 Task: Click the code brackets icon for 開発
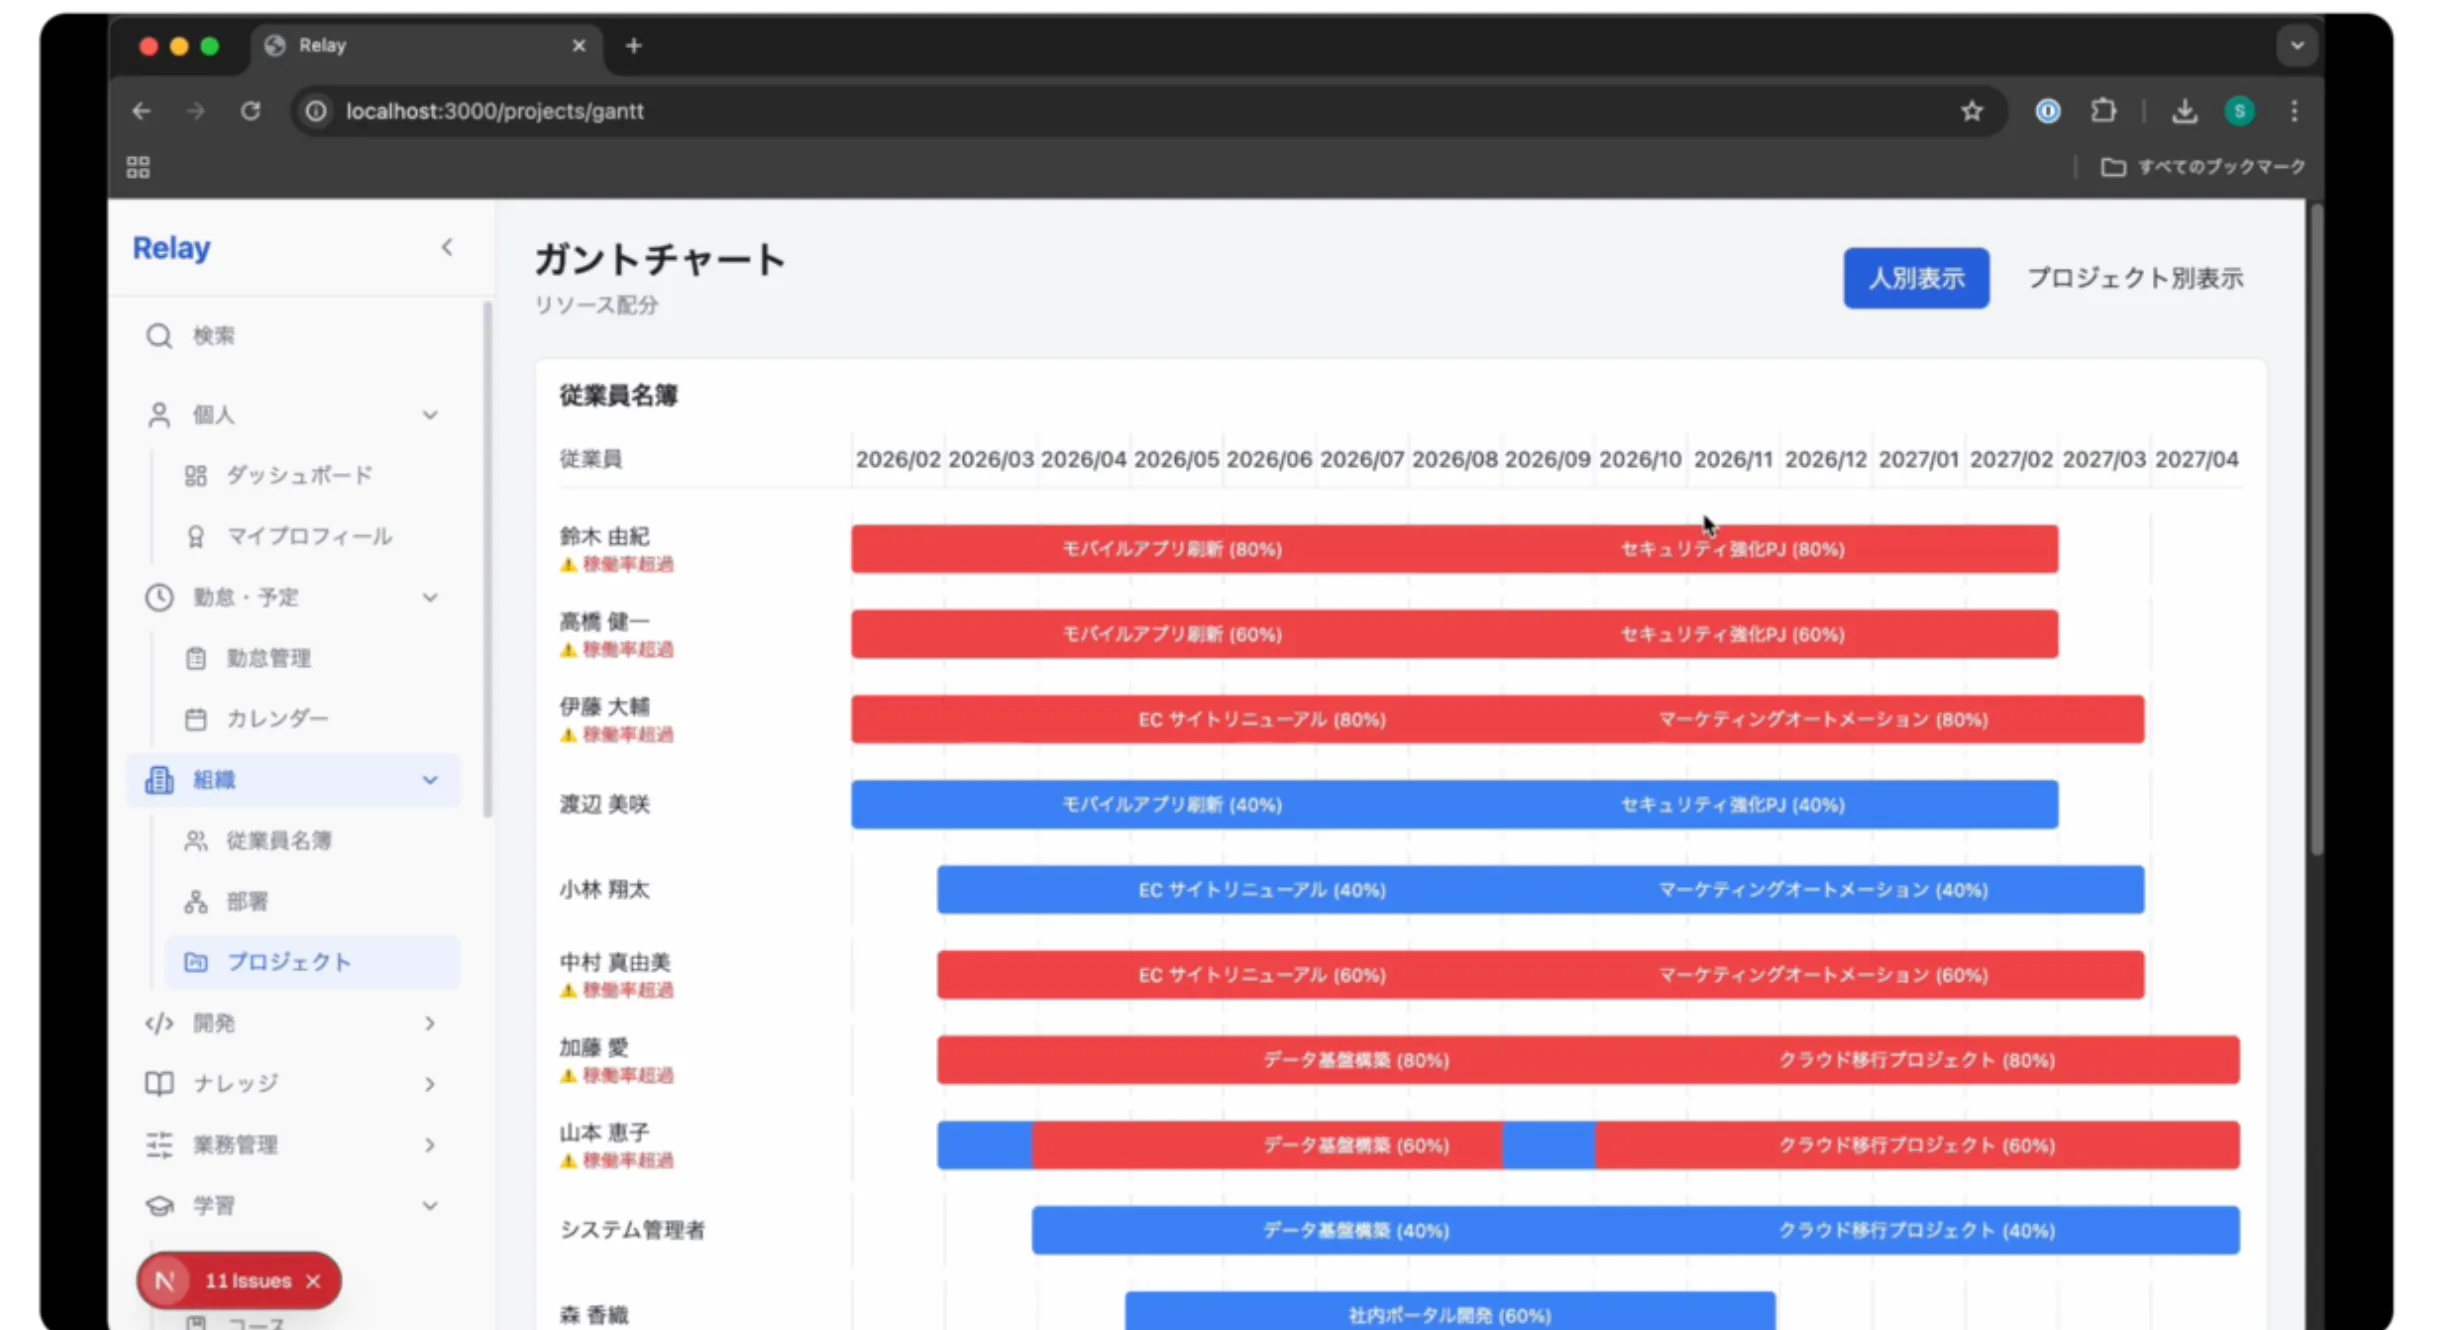pos(159,1023)
